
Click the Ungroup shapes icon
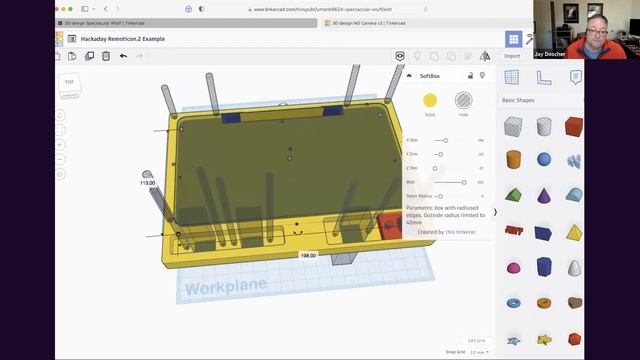tap(451, 56)
